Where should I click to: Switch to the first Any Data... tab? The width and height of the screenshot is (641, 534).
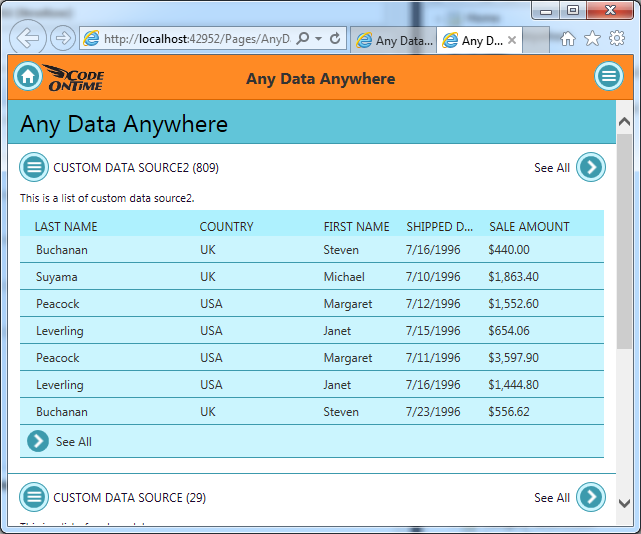pyautogui.click(x=394, y=40)
